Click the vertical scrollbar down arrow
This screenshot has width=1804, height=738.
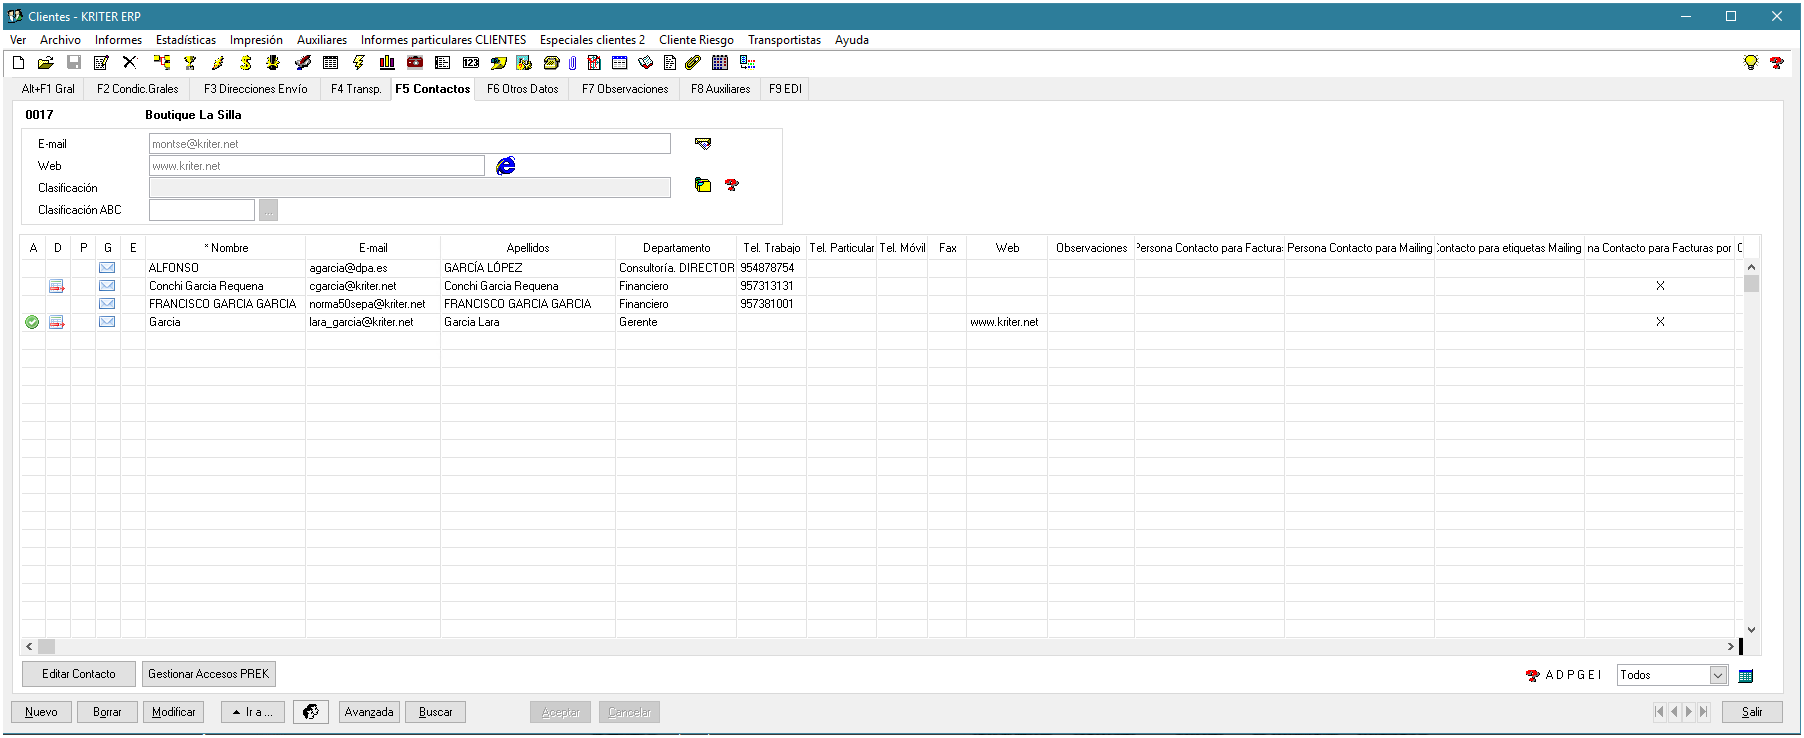click(x=1751, y=630)
